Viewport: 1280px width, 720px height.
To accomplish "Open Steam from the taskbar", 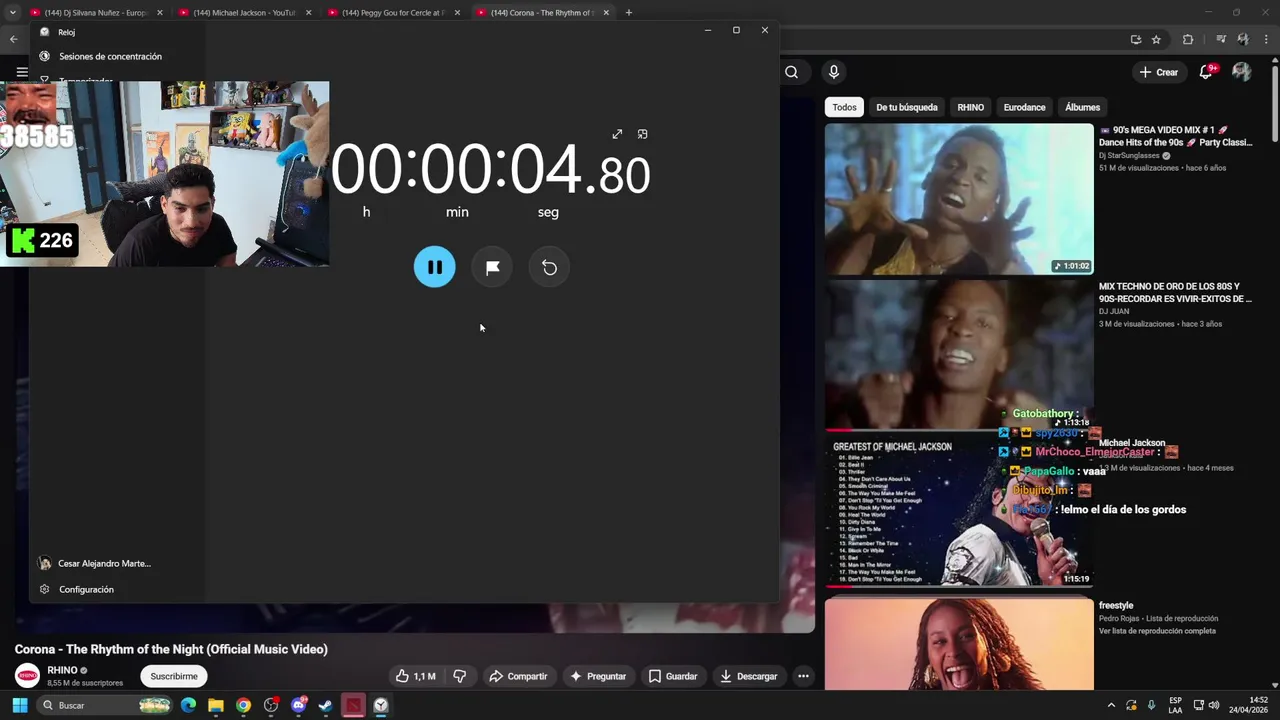I will pyautogui.click(x=325, y=705).
